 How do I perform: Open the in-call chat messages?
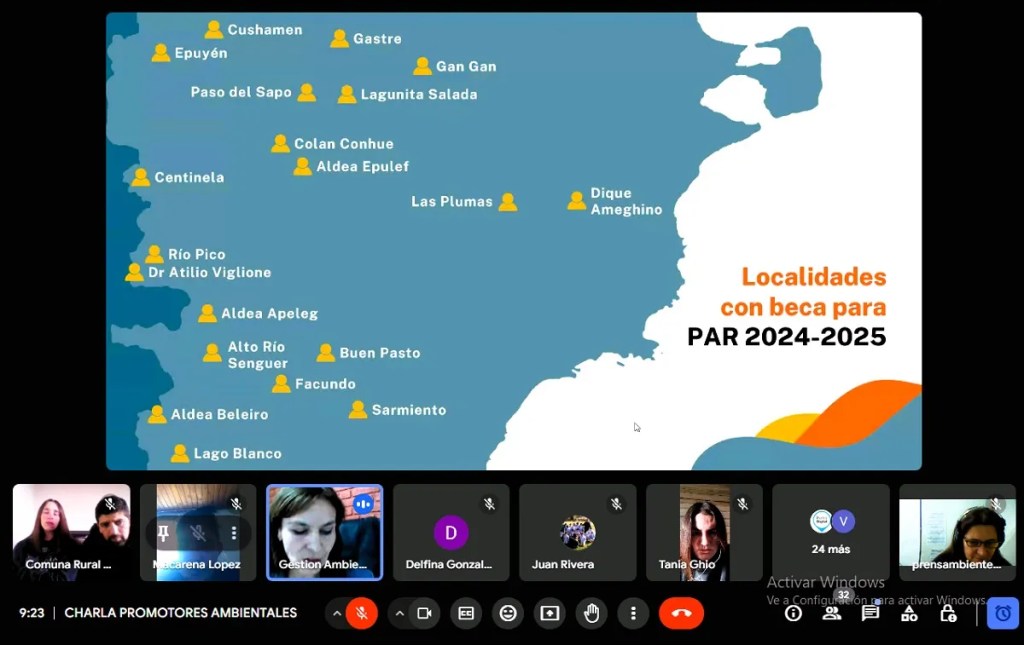click(x=869, y=613)
